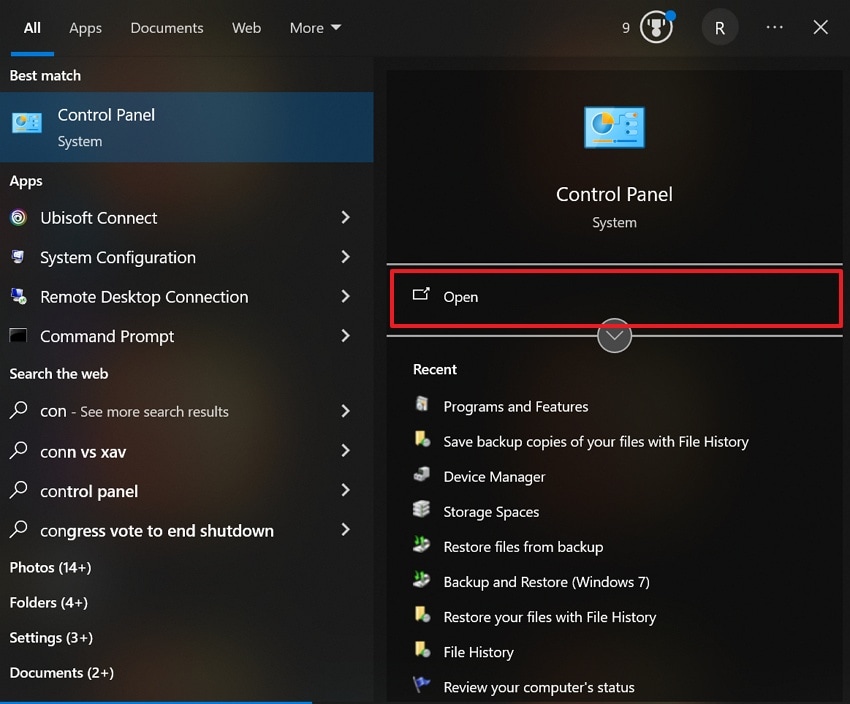Click the Control Panel icon in Best match
Viewport: 850px width, 704px height.
click(x=27, y=123)
